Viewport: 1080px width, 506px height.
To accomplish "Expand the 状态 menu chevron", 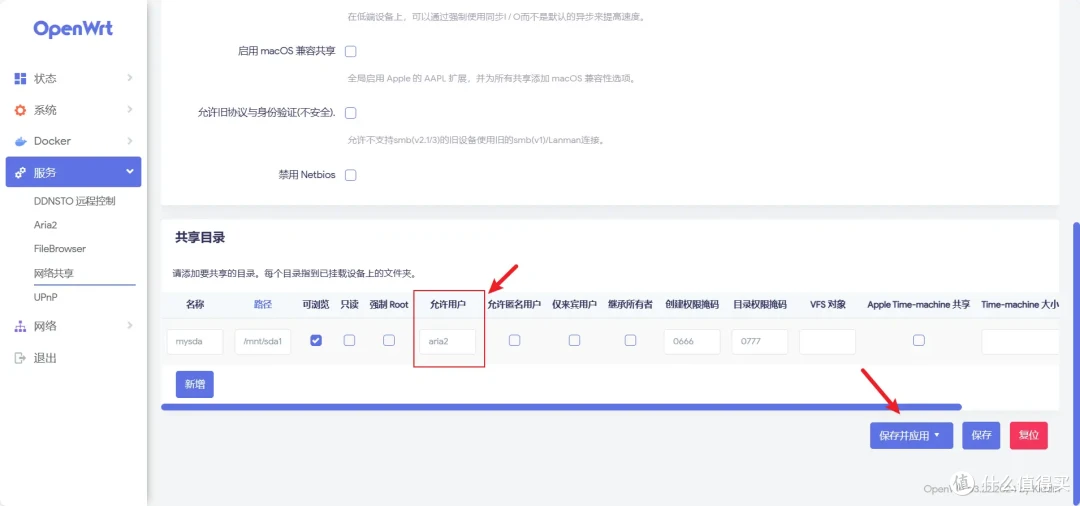I will click(129, 78).
